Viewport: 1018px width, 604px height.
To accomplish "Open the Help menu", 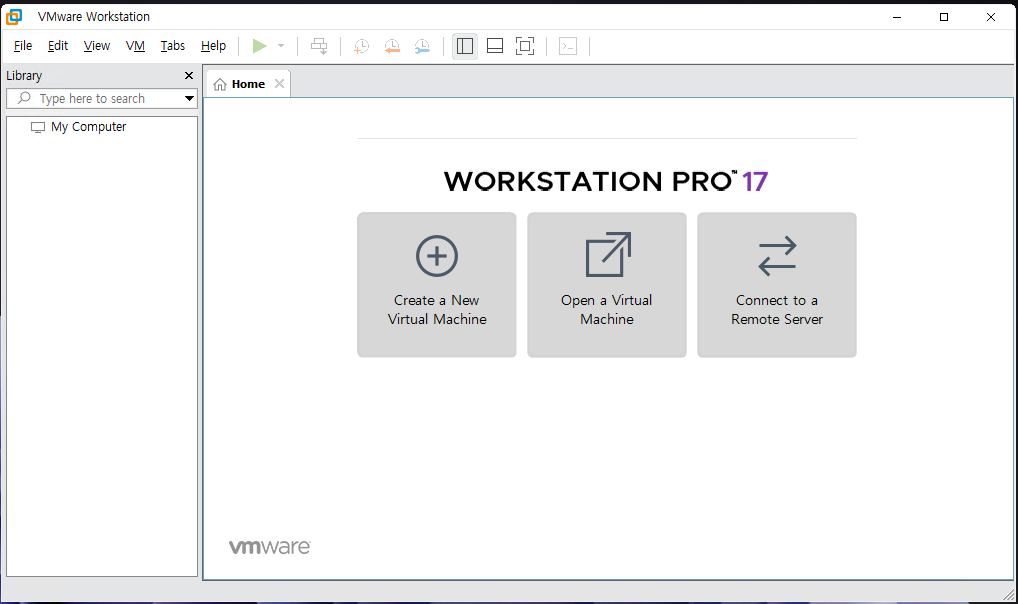I will [213, 46].
